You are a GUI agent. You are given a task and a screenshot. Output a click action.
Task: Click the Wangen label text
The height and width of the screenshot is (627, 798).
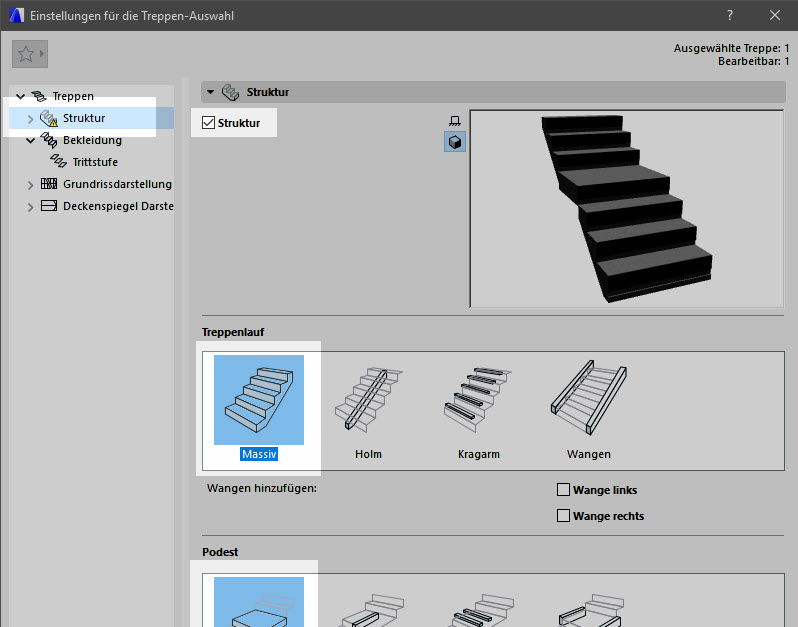[589, 454]
